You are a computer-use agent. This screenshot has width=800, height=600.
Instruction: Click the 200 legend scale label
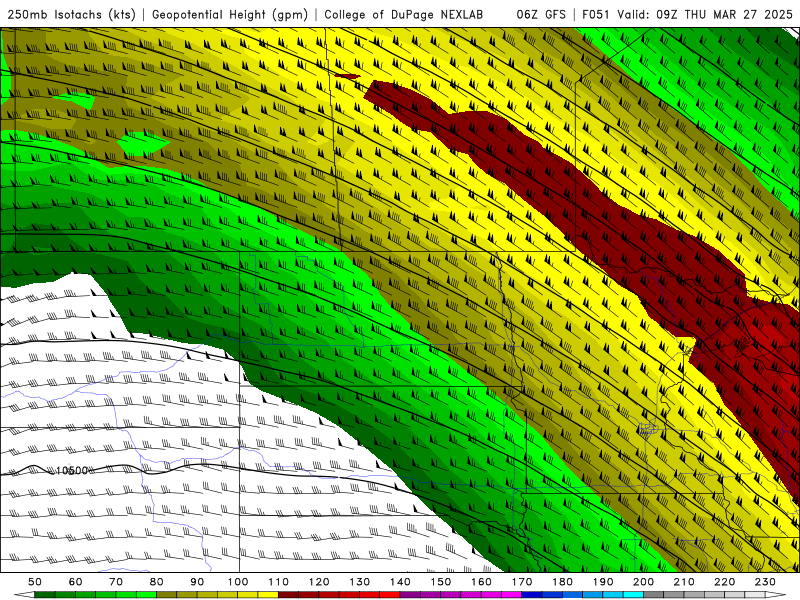click(643, 582)
